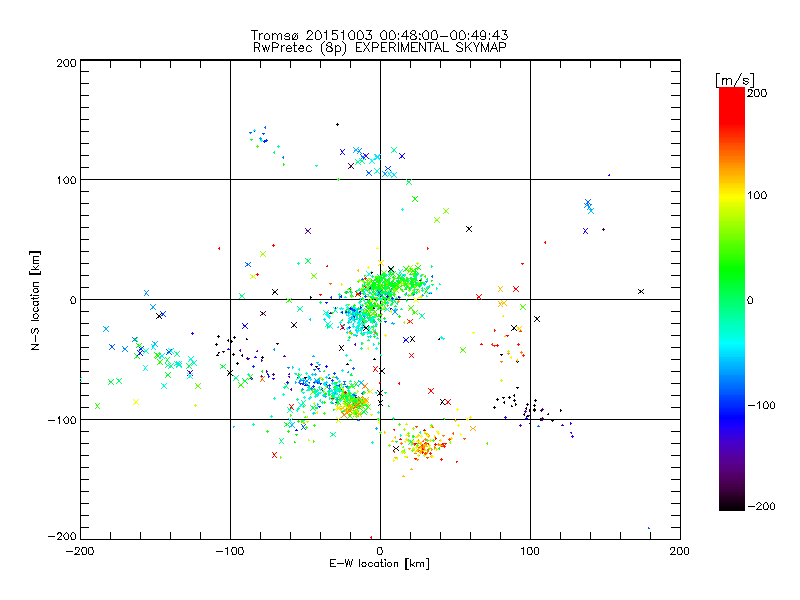Click the "E-W location [km]" axis label
Screen dimensions: 800x600
tap(380, 564)
